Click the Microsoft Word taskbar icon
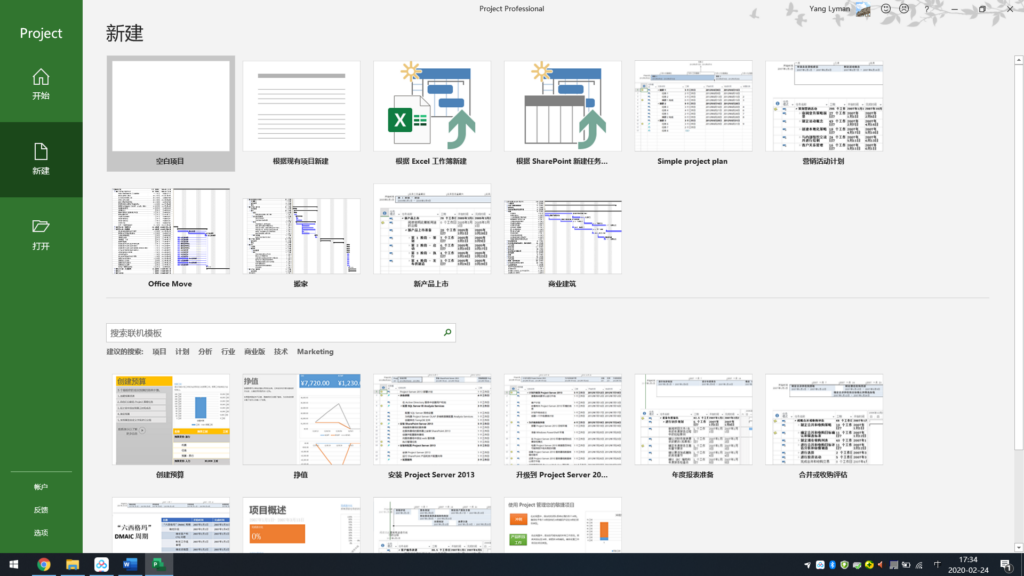Viewport: 1024px width, 576px height. 130,565
